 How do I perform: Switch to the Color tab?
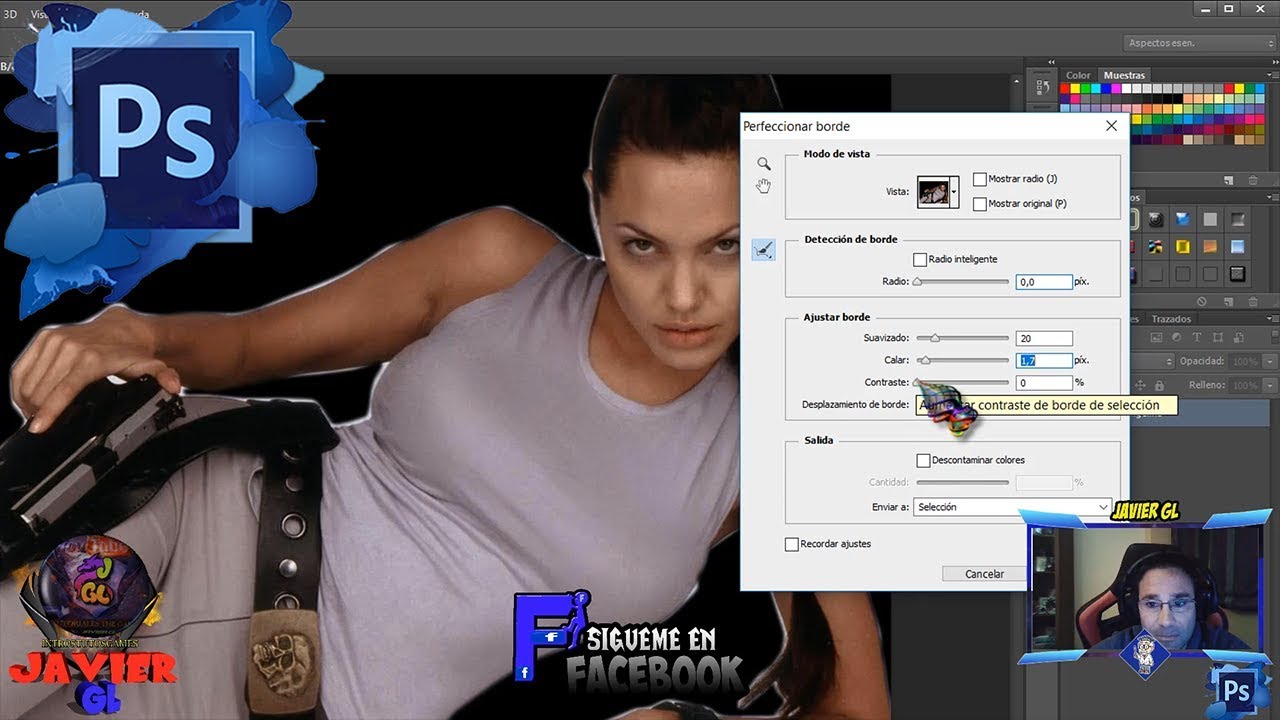click(1078, 75)
